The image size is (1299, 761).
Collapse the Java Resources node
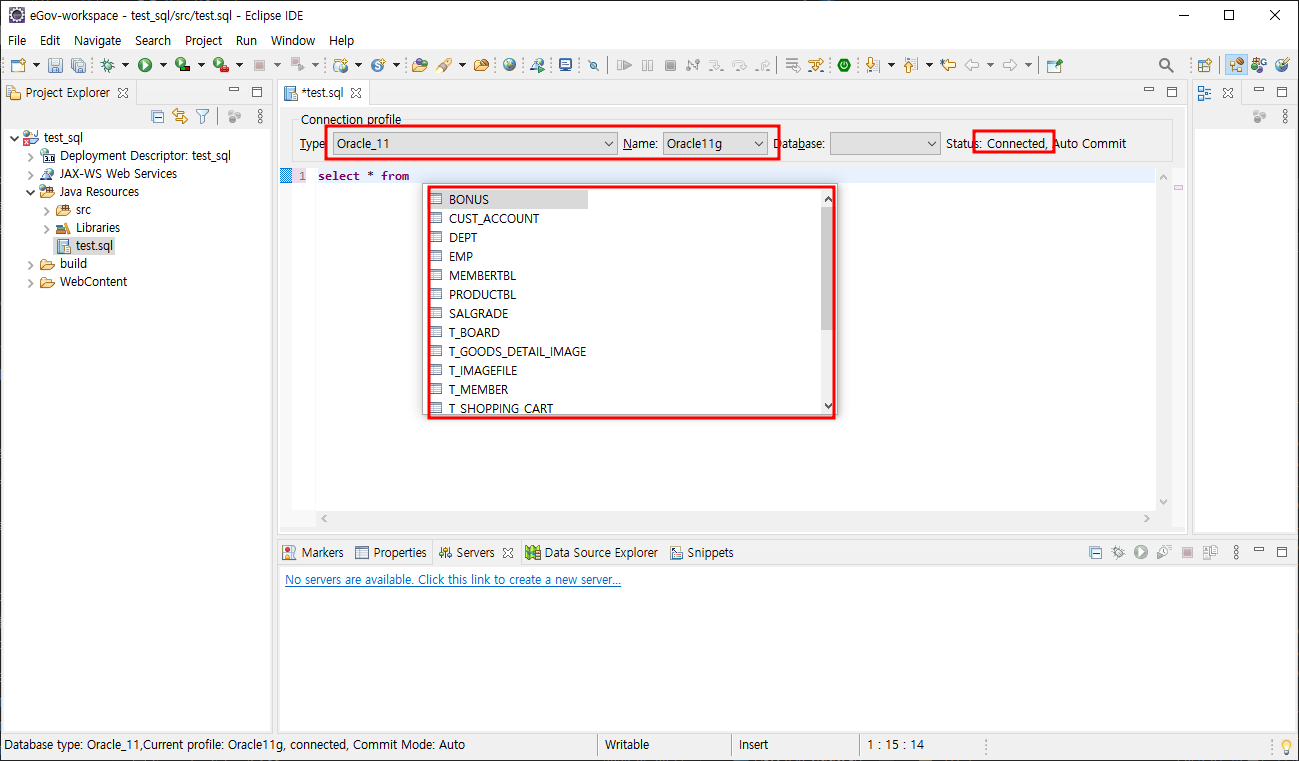coord(30,192)
